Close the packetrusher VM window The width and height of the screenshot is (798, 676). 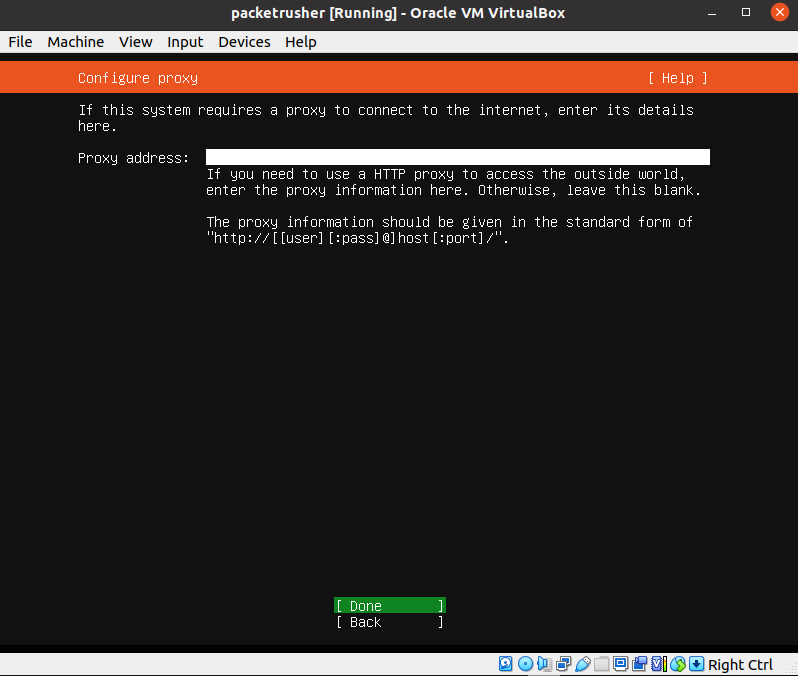(779, 12)
